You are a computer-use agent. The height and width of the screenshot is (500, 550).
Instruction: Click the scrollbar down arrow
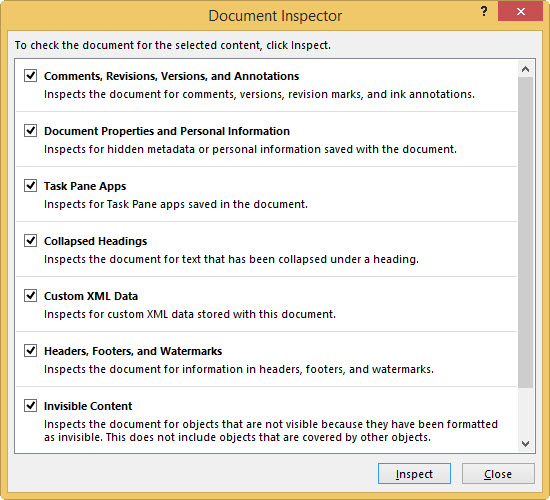(525, 444)
